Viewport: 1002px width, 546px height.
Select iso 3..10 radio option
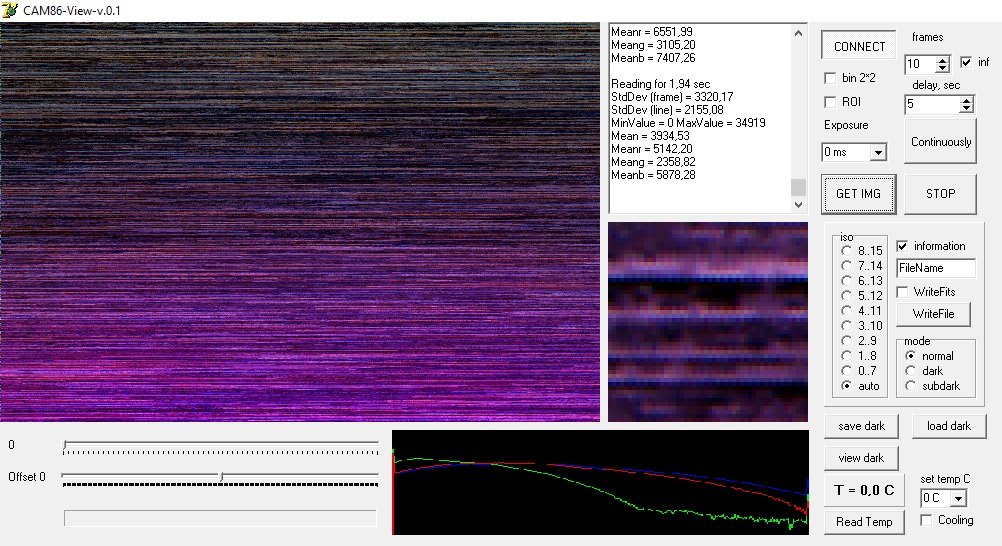click(847, 325)
